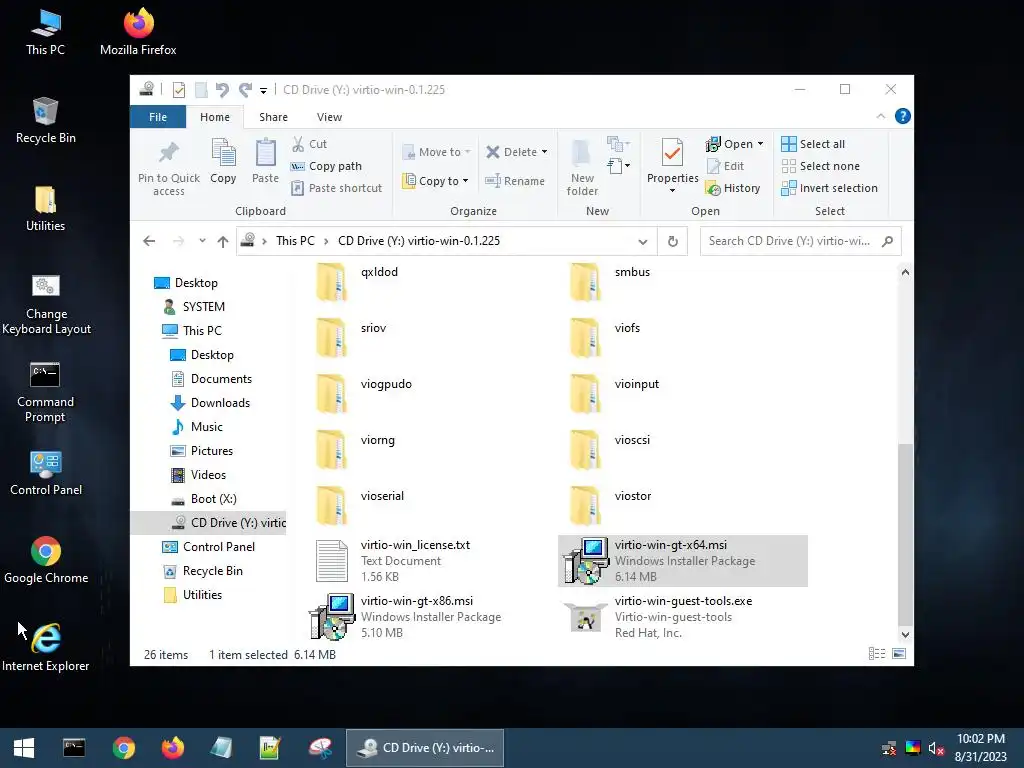
Task: Select Boot (X:) drive in navigation pane
Action: click(213, 499)
